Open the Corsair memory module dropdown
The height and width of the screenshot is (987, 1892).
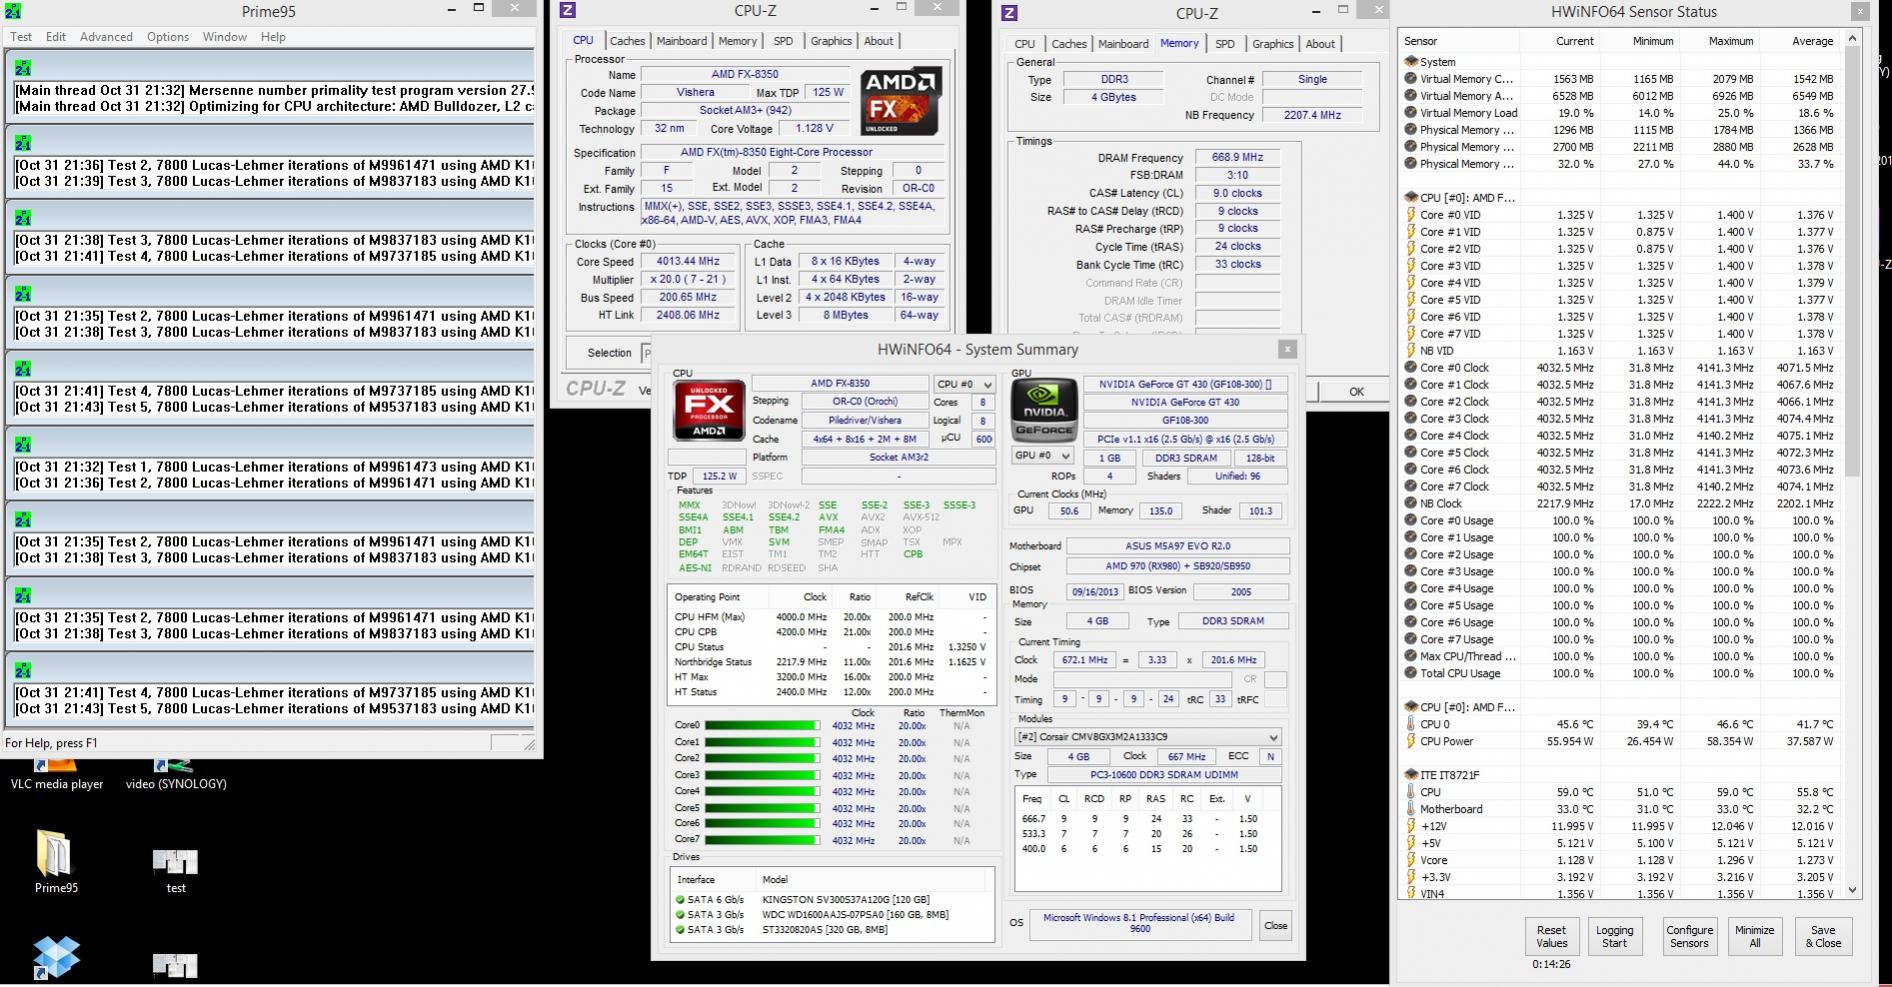1147,737
